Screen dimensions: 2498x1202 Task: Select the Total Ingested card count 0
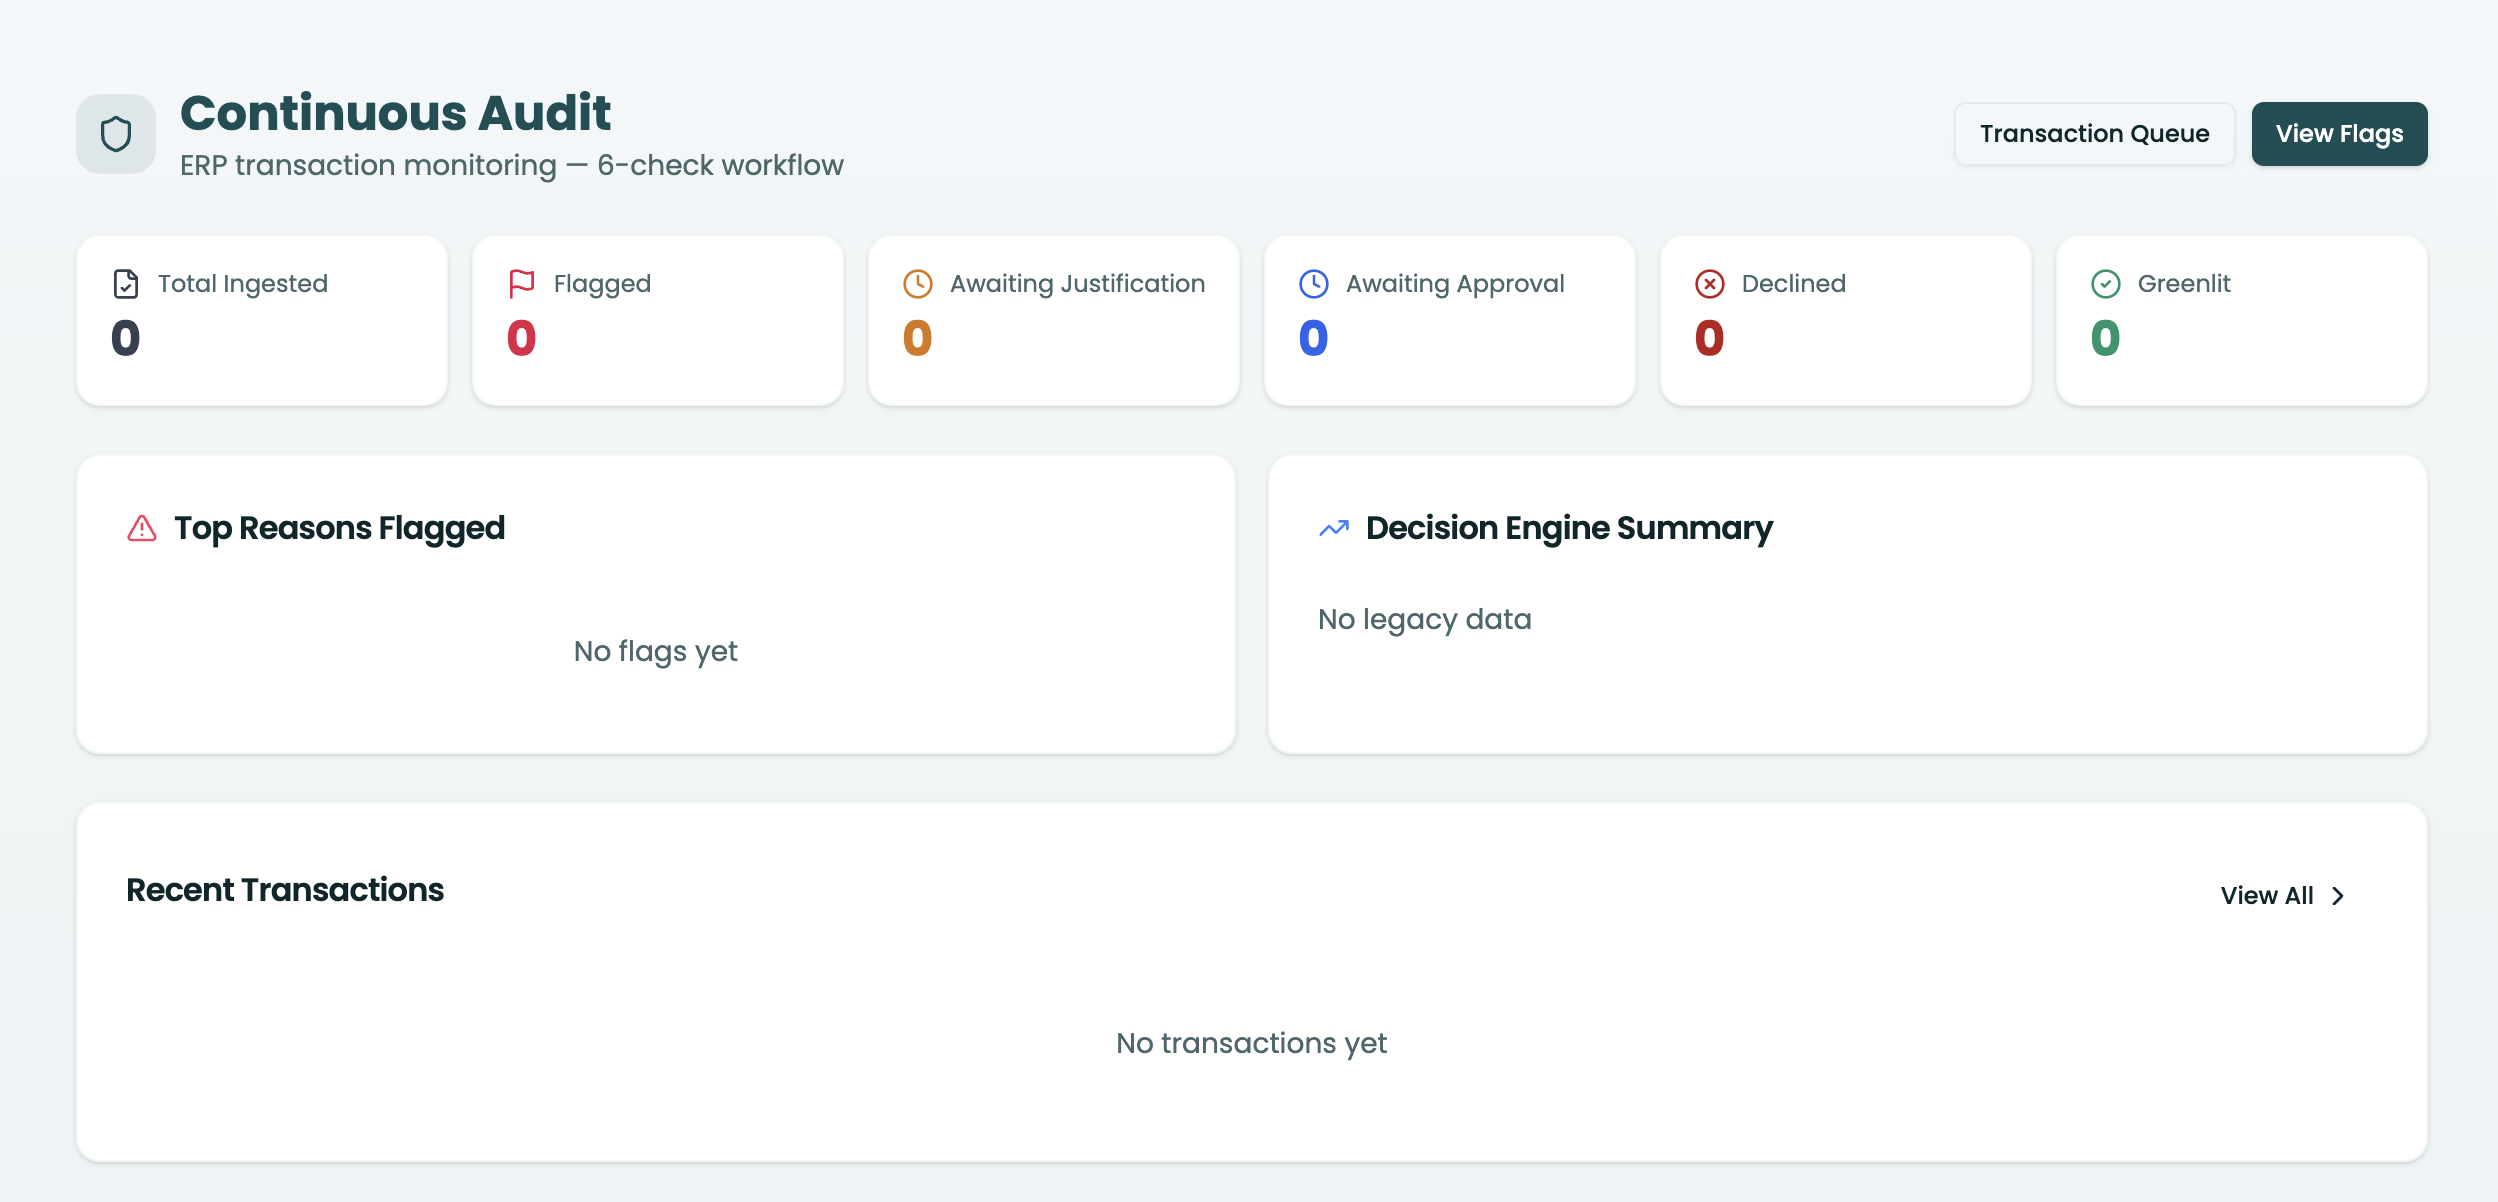pos(126,338)
